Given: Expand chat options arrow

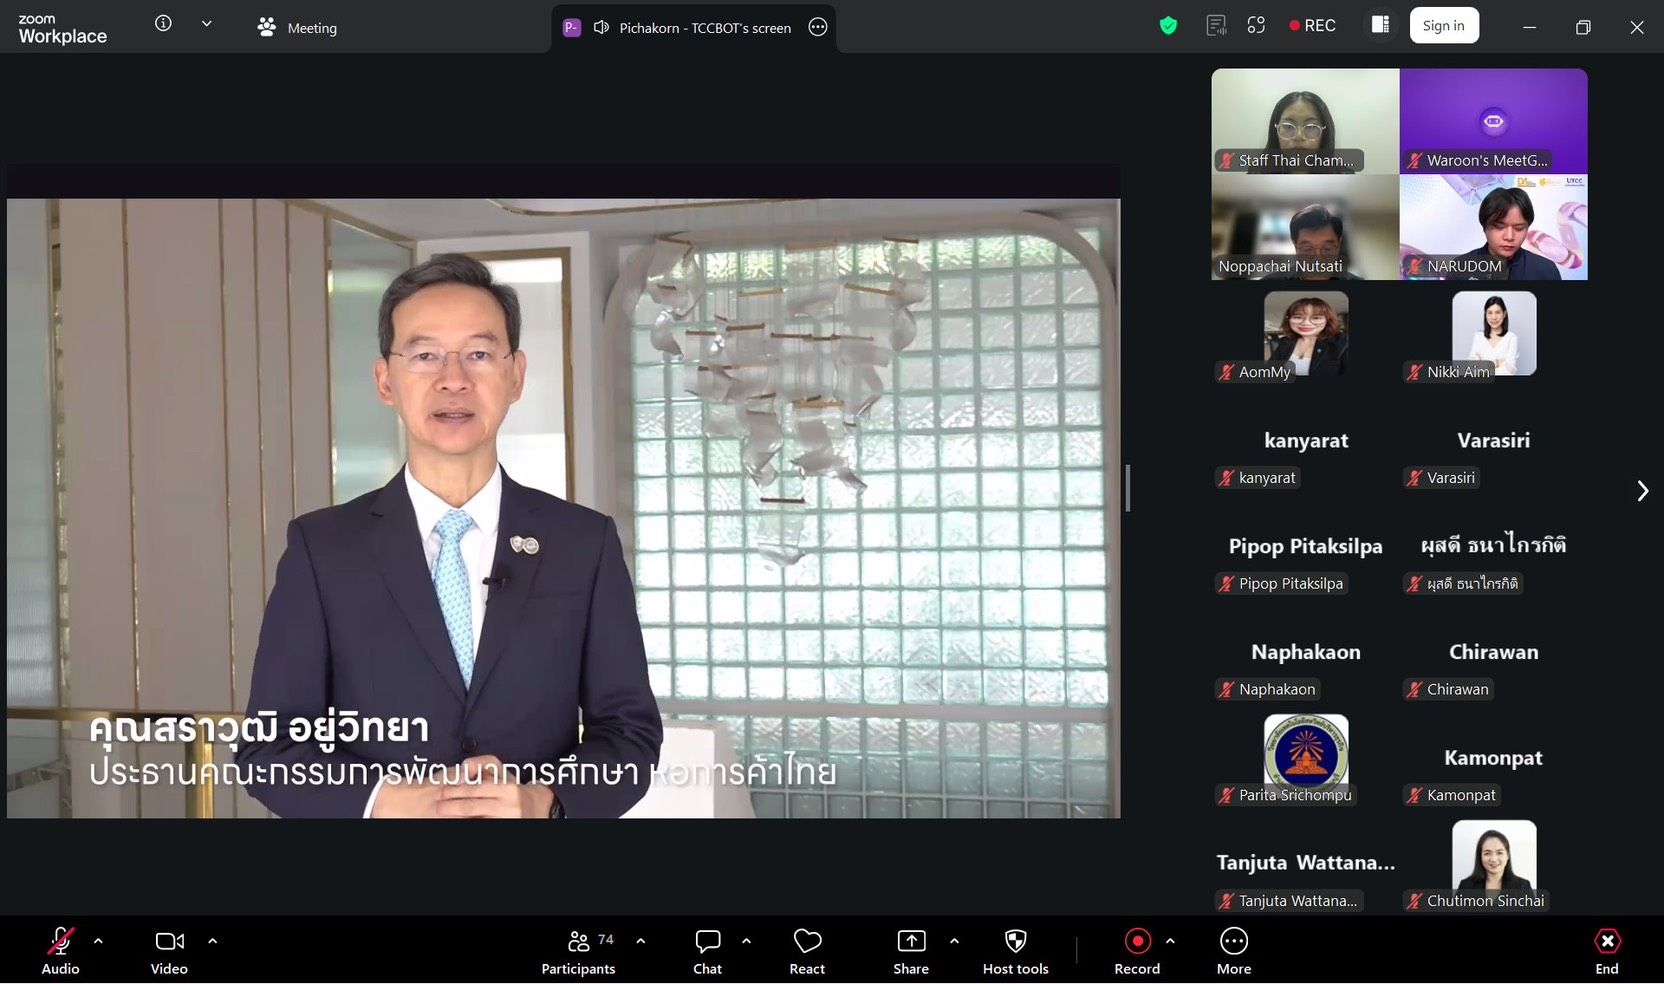Looking at the screenshot, I should tap(746, 941).
